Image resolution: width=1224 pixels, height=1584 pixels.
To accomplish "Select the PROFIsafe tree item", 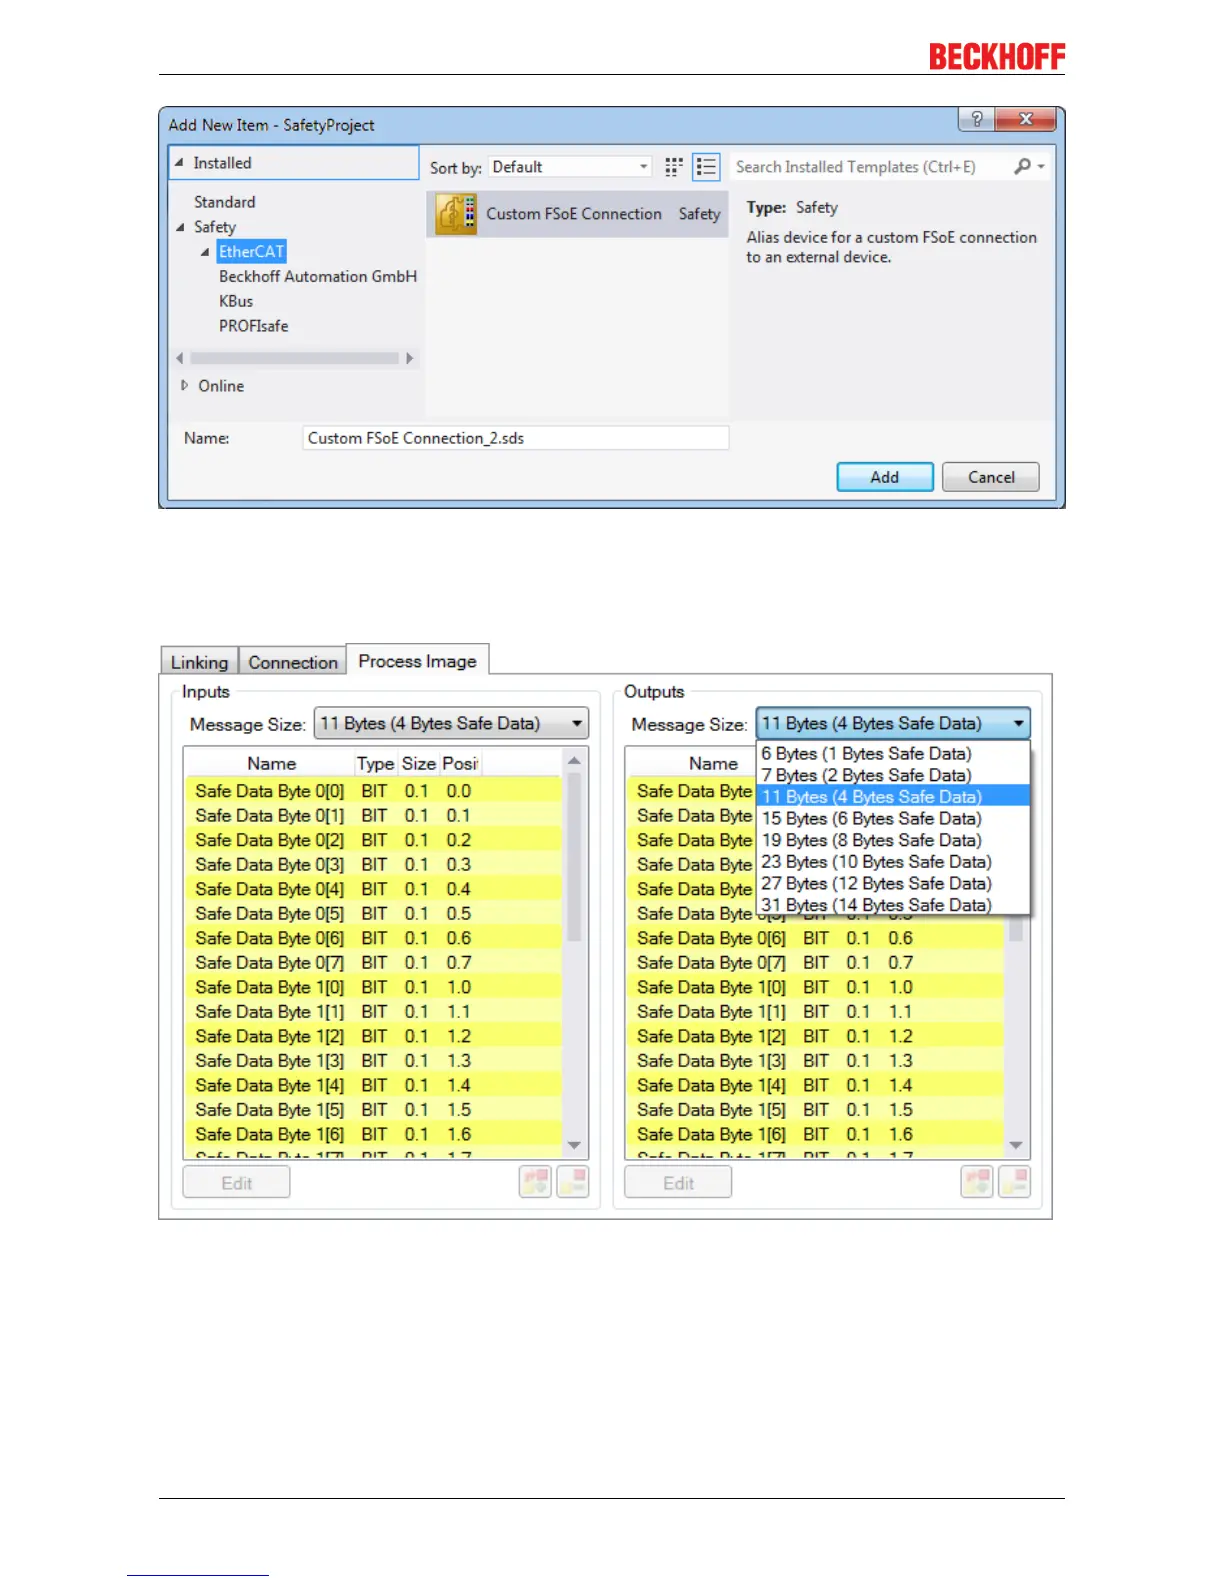I will [x=253, y=326].
